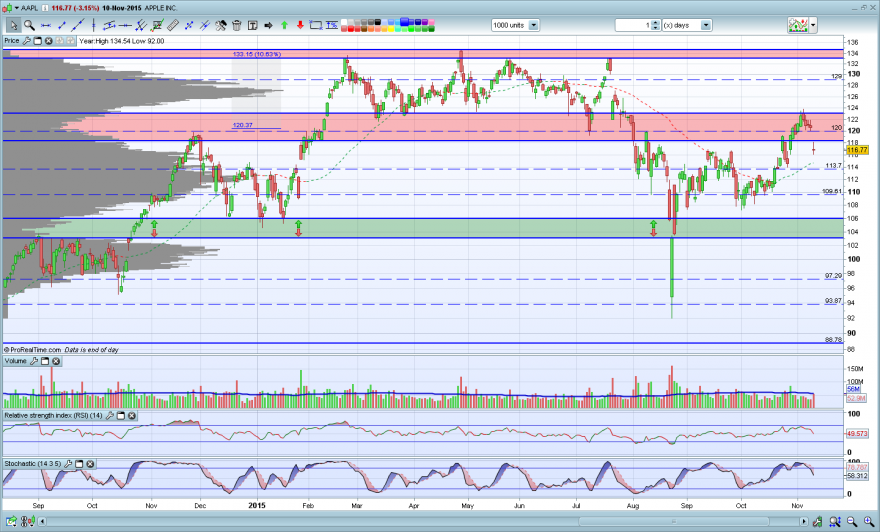
Task: Select the parallel channel drawing tool
Action: (x=109, y=25)
